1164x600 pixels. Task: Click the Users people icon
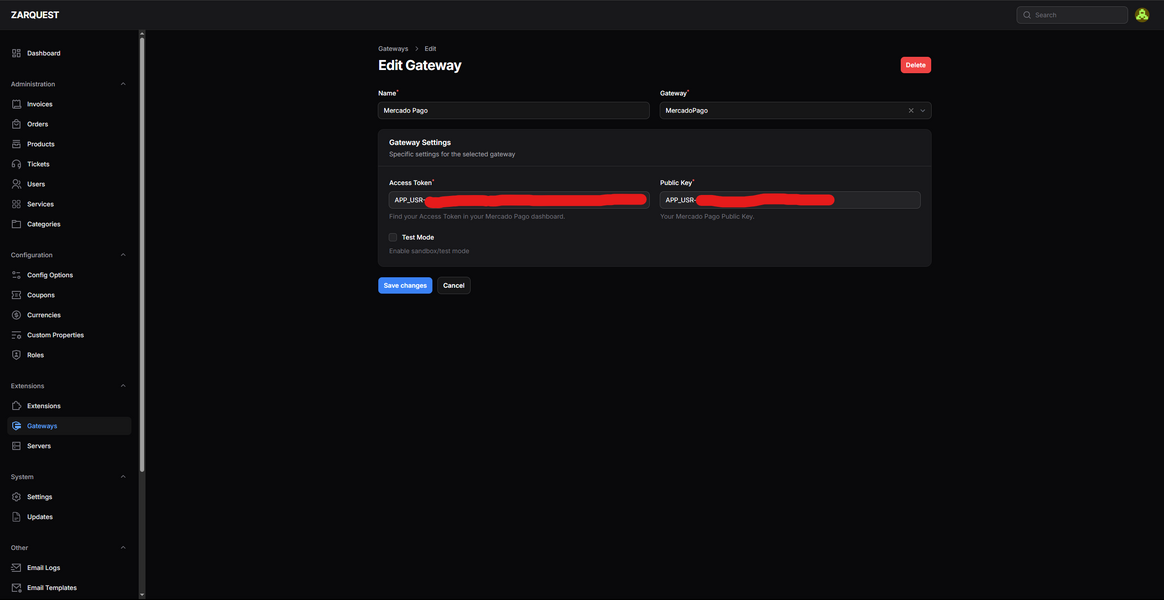coord(16,184)
